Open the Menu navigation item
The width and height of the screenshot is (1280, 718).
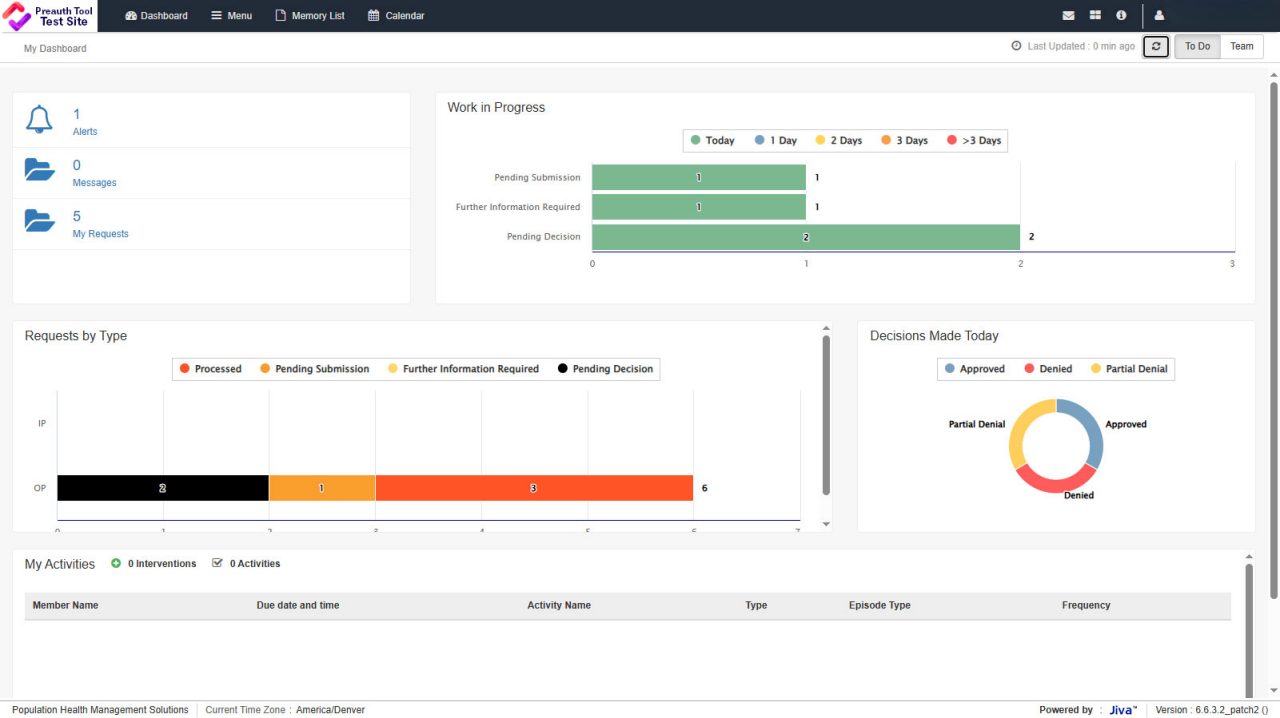[x=231, y=15]
